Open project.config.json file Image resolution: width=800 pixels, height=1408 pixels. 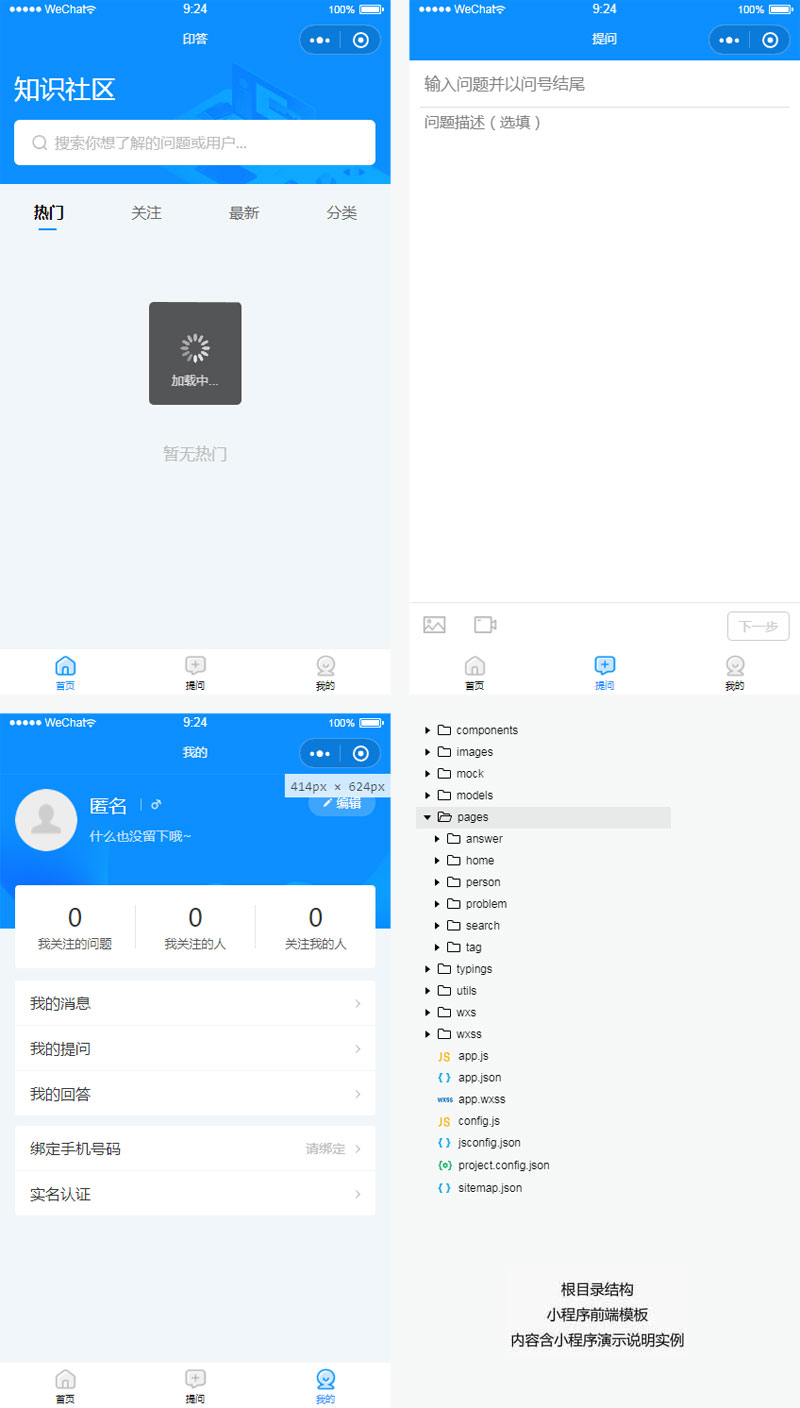coord(493,1165)
